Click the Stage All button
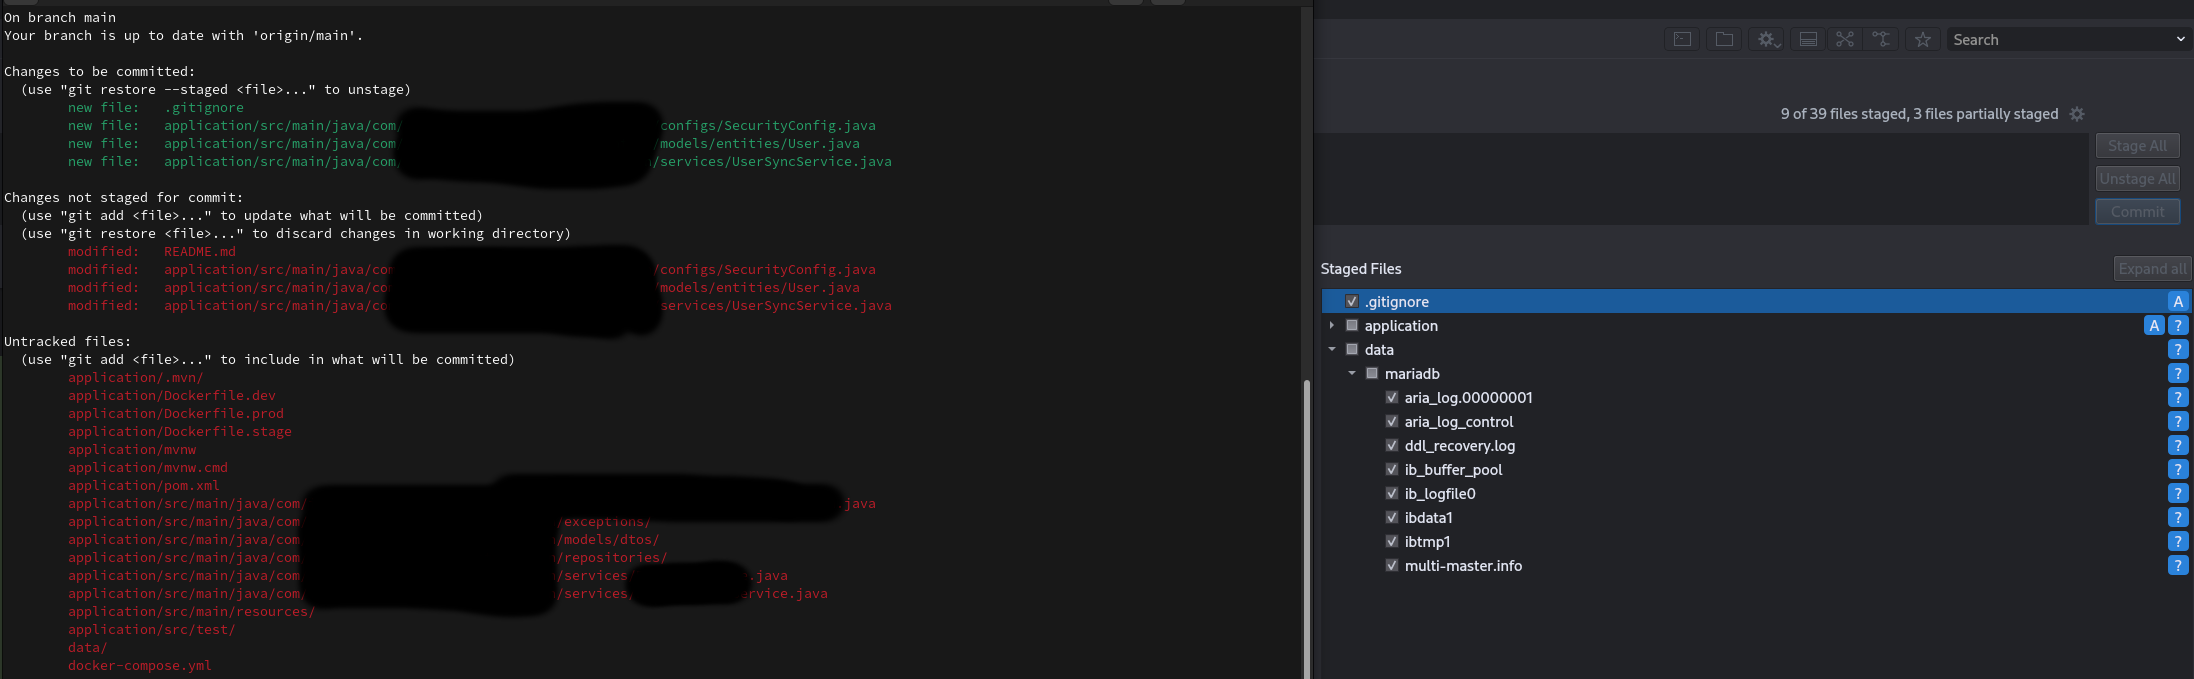Viewport: 2194px width, 679px height. point(2137,145)
